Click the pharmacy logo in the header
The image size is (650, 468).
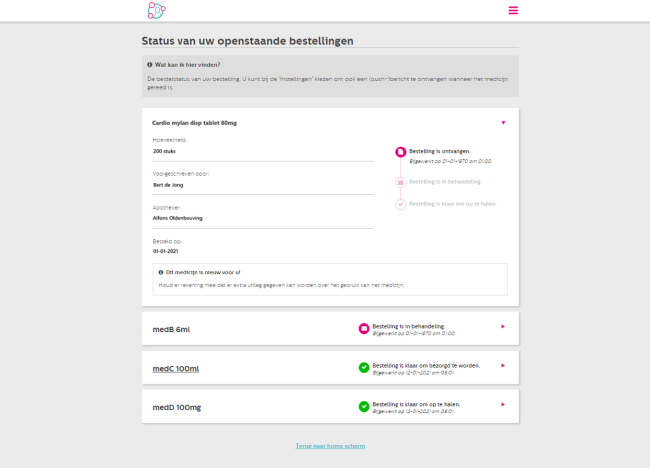point(157,10)
